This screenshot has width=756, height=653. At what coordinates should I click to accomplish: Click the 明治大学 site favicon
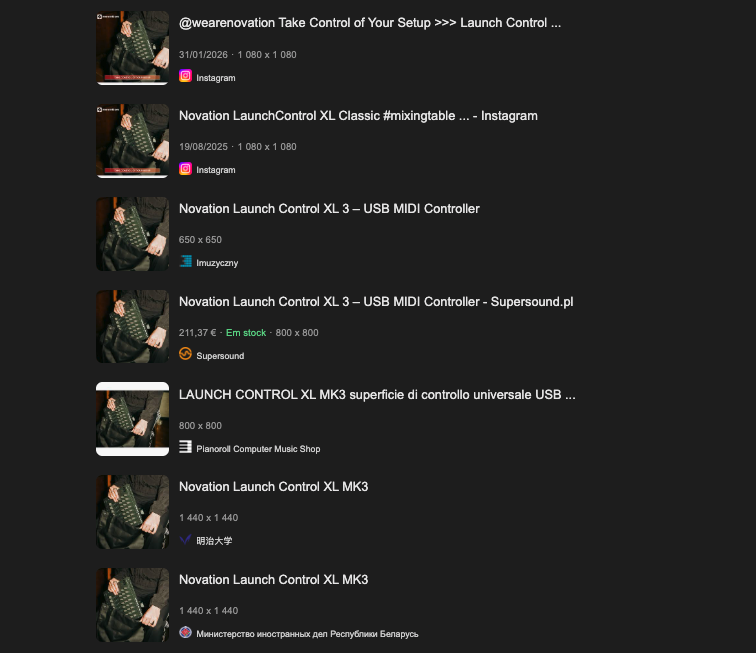(x=185, y=540)
